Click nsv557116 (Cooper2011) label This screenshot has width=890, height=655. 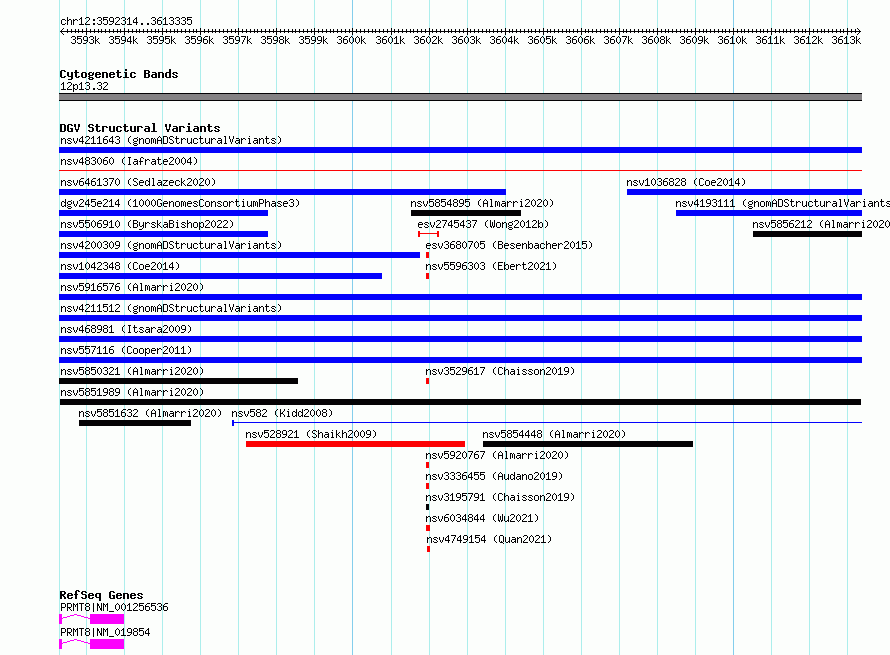[126, 350]
